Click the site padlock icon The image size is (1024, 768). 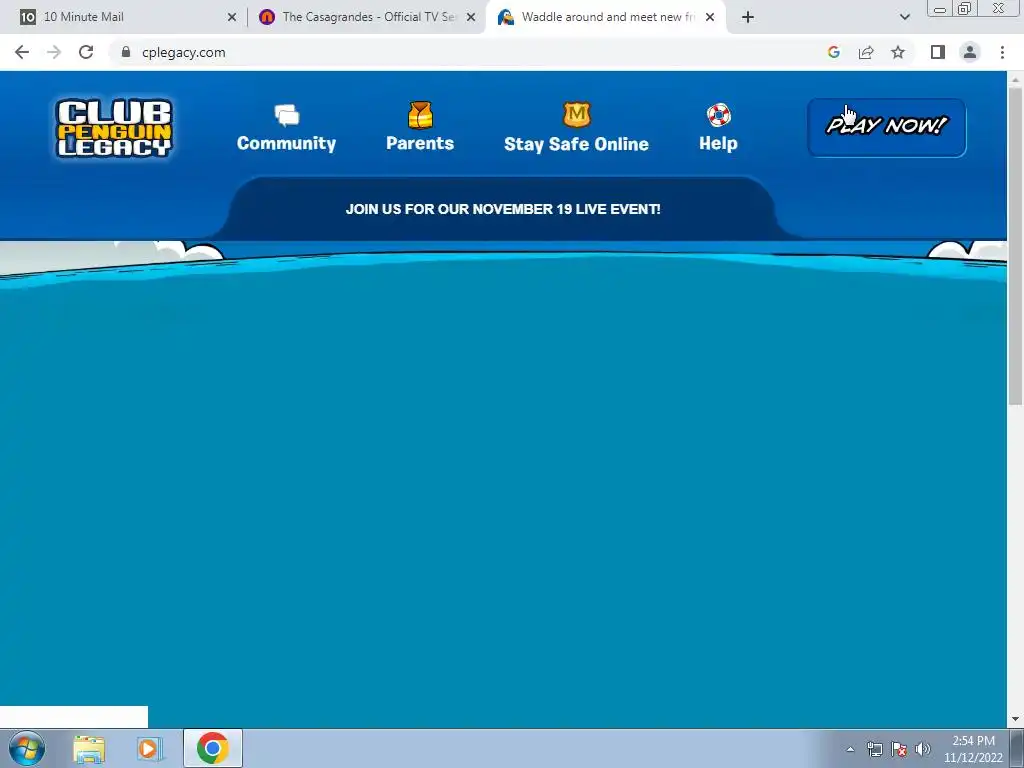coord(126,52)
